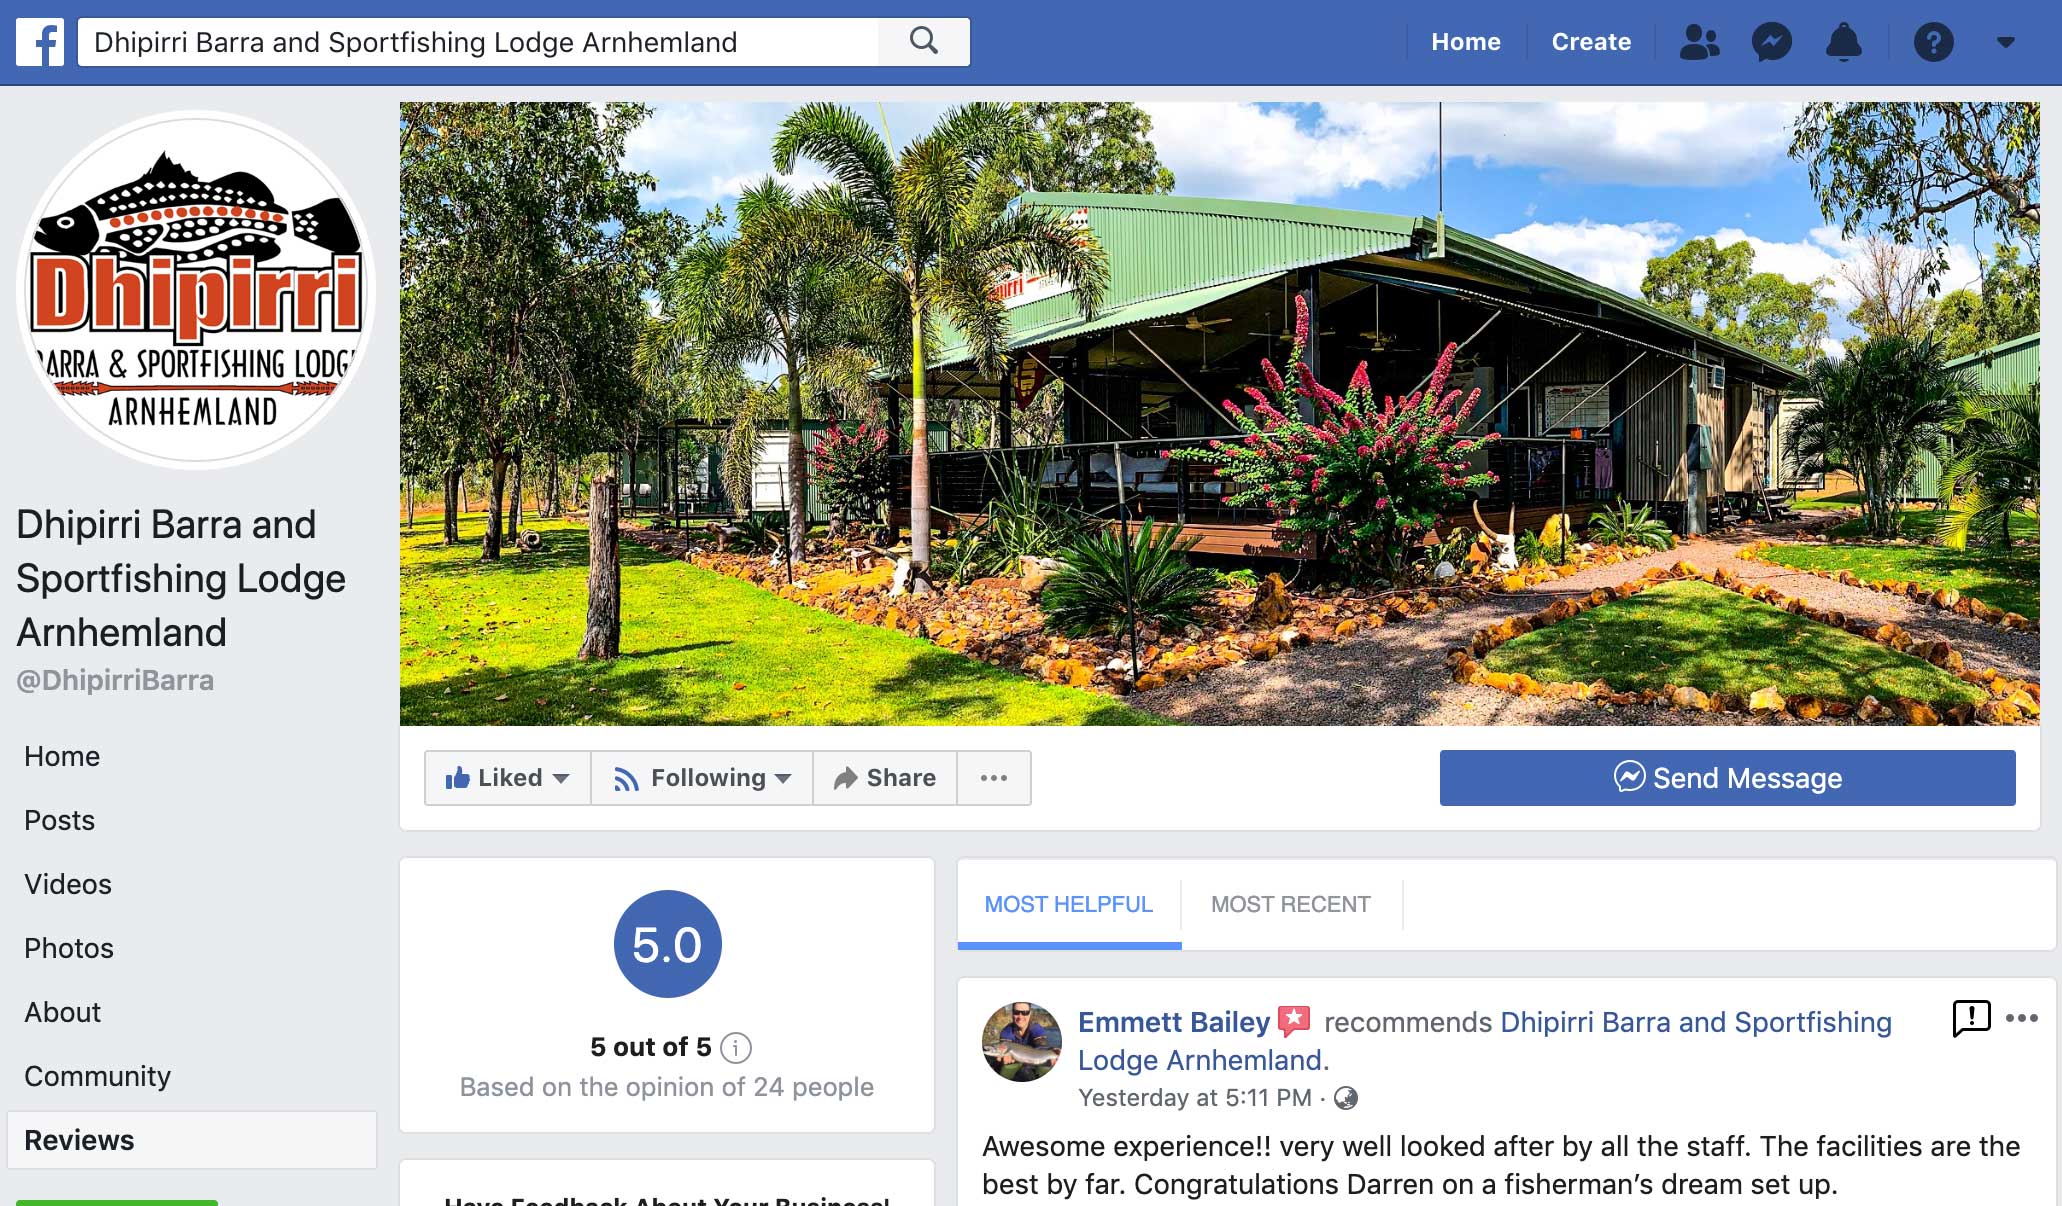Image resolution: width=2062 pixels, height=1206 pixels.
Task: Click the Share button
Action: pyautogui.click(x=884, y=778)
